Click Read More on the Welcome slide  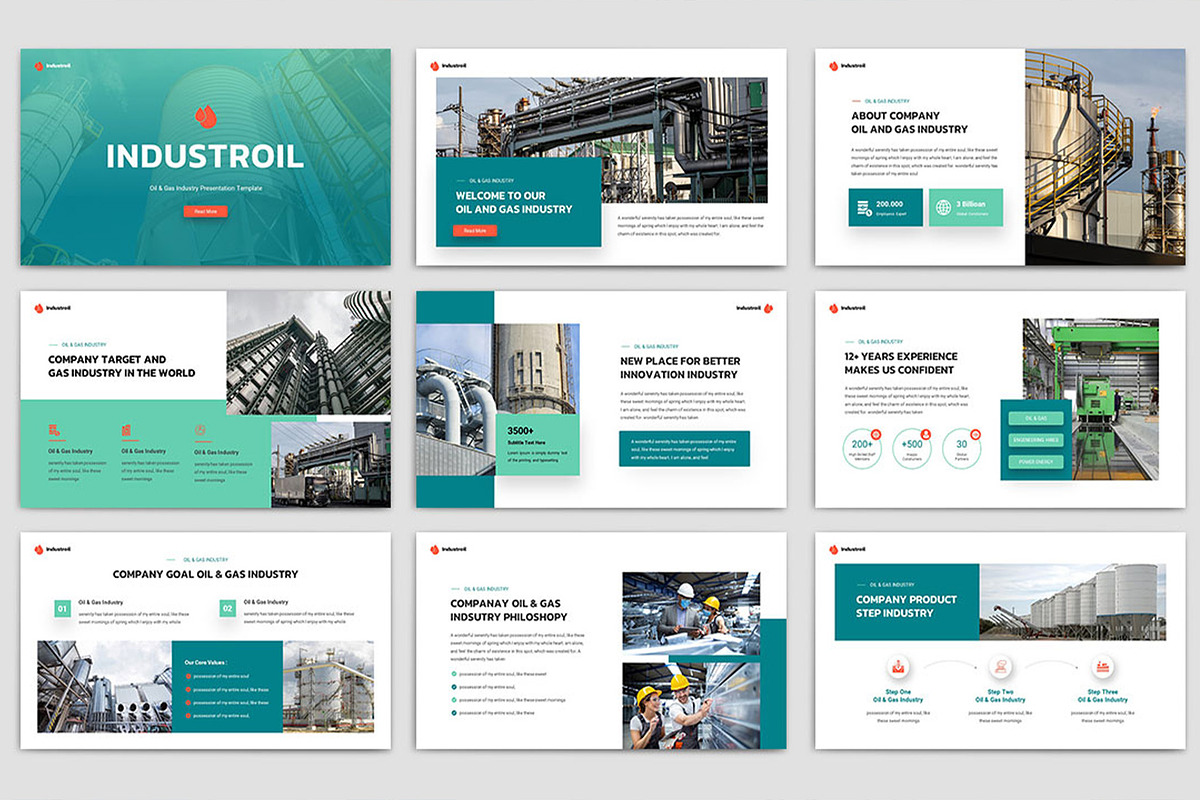click(475, 230)
